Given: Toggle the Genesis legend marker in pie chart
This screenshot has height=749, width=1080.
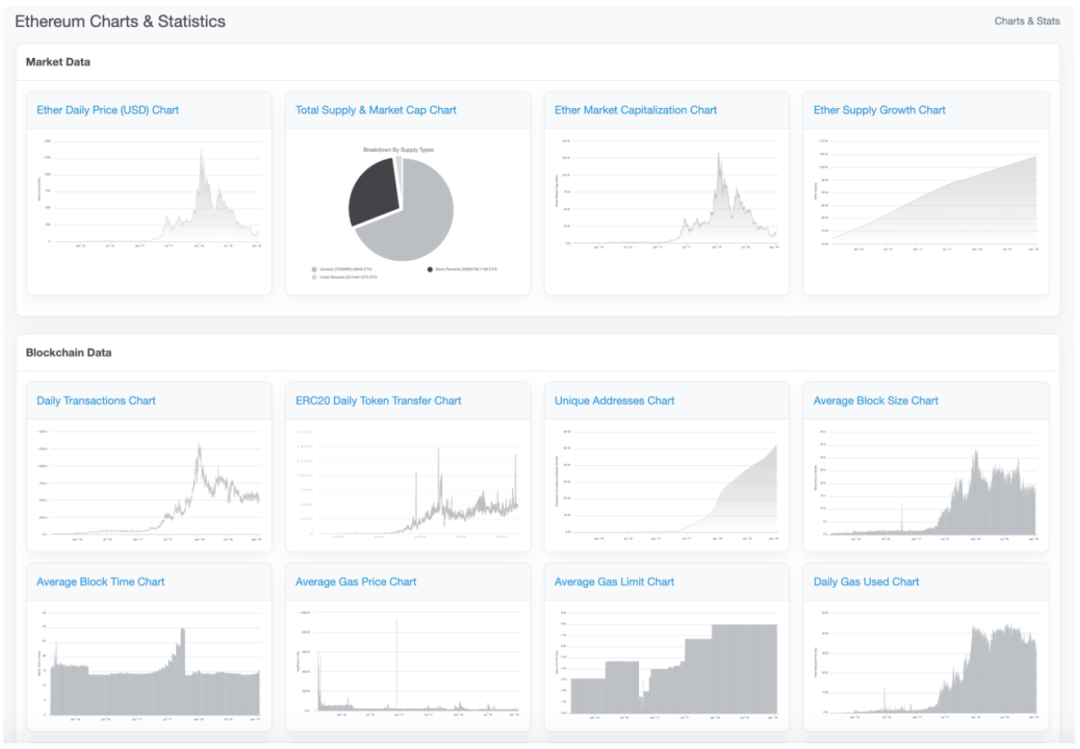Looking at the screenshot, I should [315, 269].
